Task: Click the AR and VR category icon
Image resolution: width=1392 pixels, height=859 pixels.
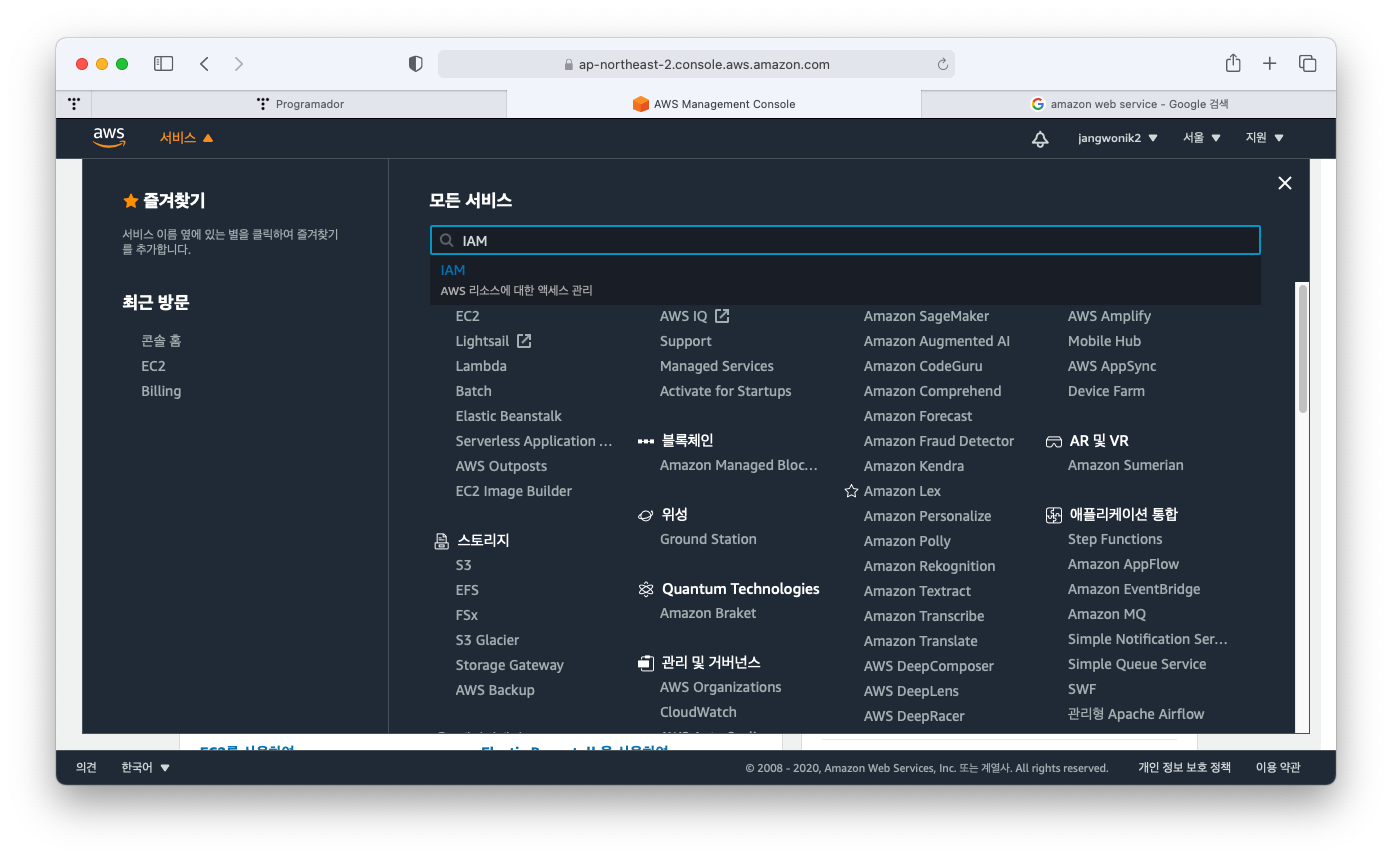Action: [1054, 441]
